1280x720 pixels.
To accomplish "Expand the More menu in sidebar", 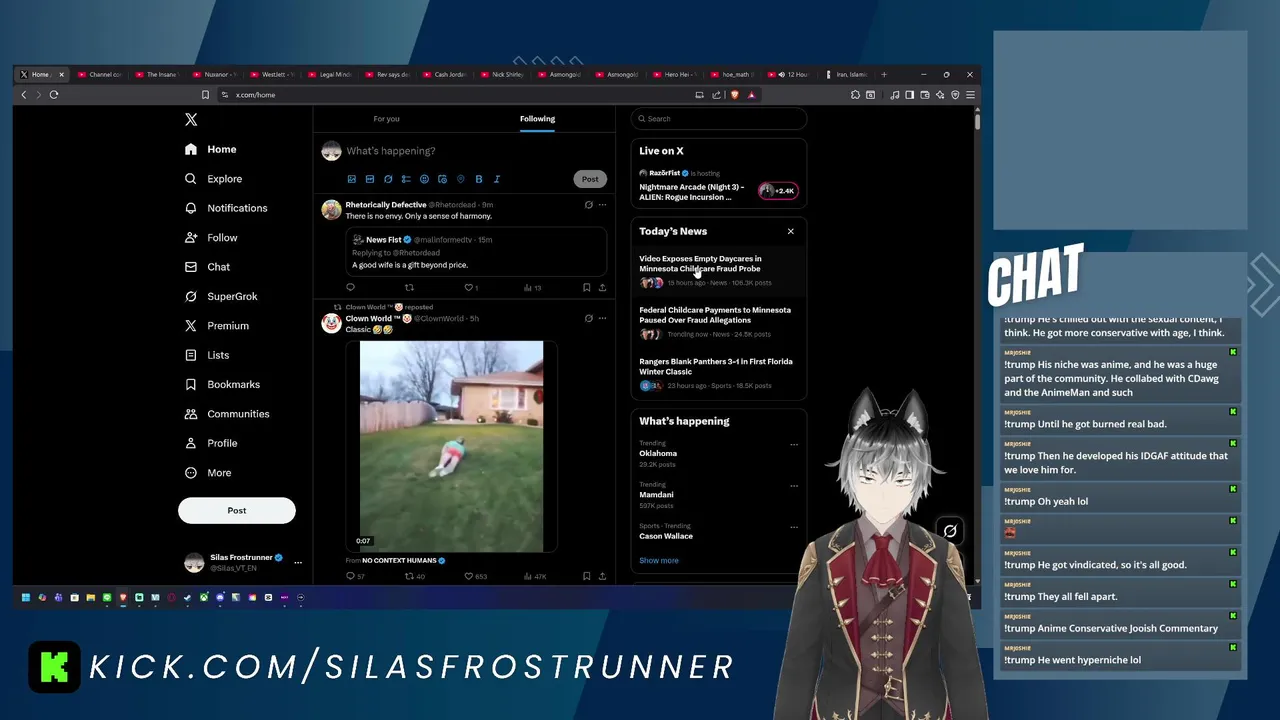I will (x=208, y=473).
